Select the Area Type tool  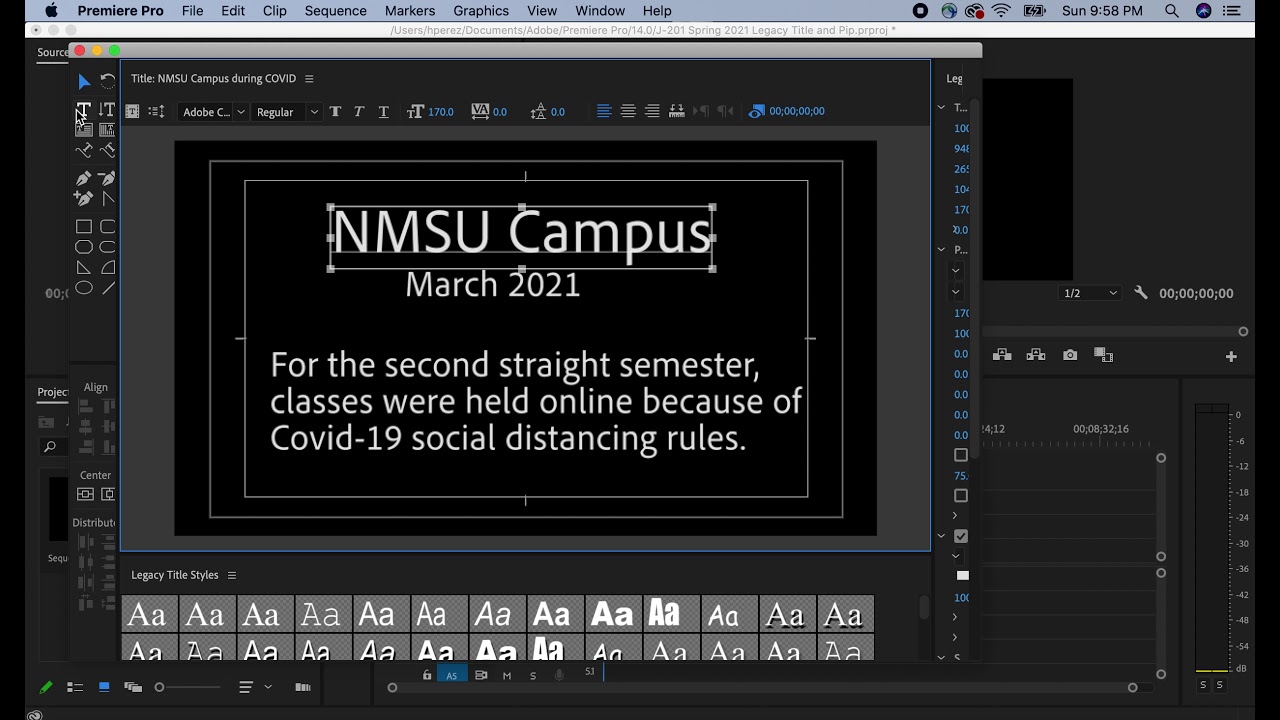pyautogui.click(x=84, y=129)
